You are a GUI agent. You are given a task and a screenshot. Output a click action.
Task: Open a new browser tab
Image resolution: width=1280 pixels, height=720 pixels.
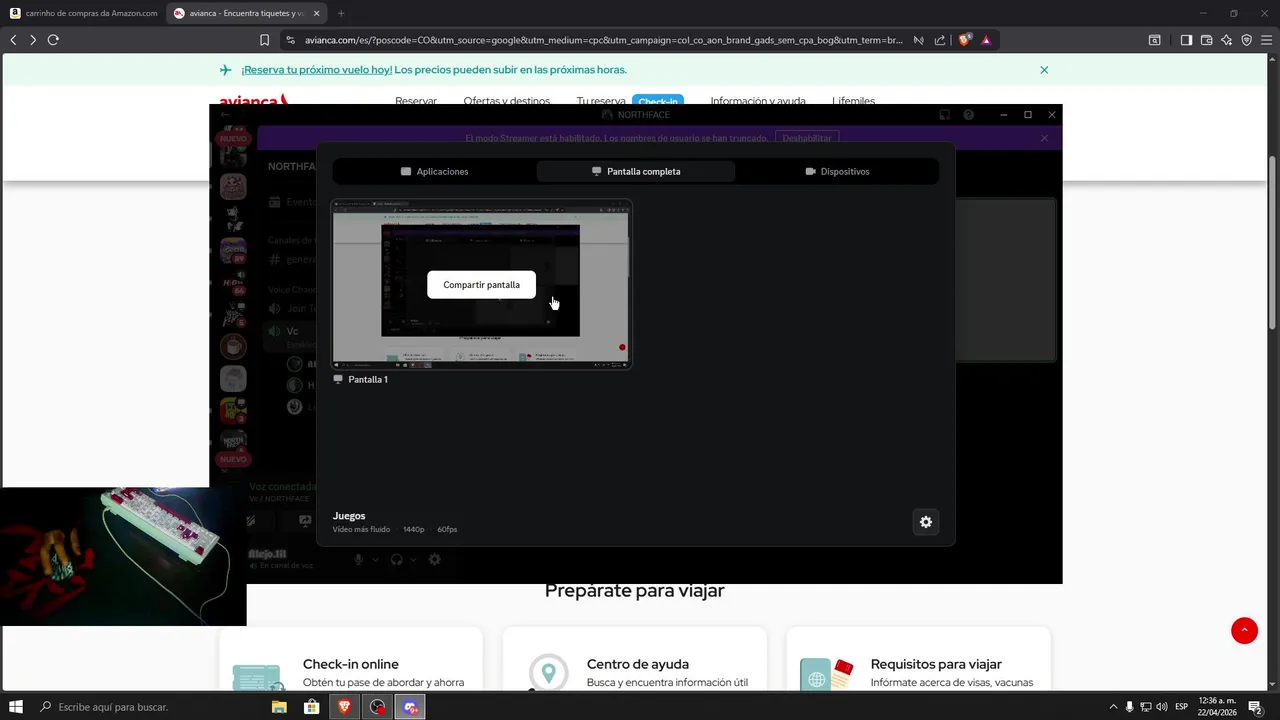[341, 13]
